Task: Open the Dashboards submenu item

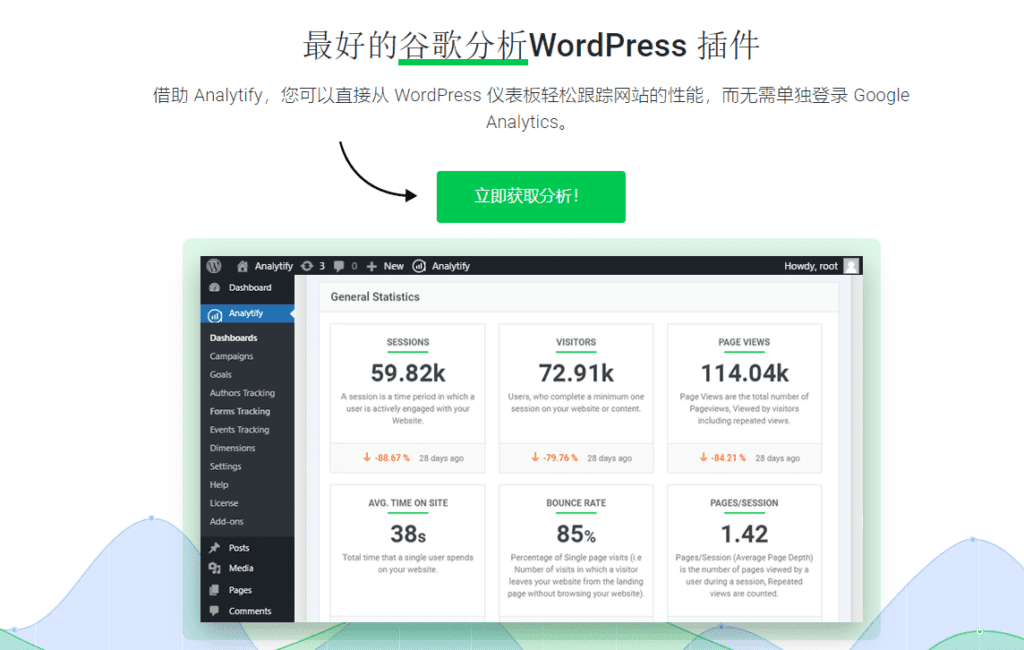Action: (233, 338)
